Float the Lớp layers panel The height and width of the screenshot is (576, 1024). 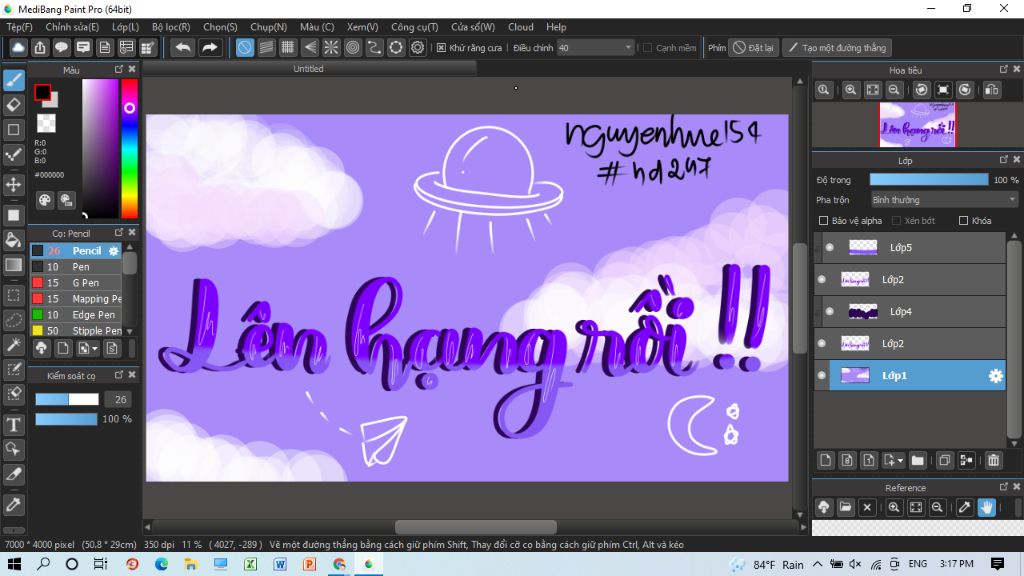click(1004, 159)
